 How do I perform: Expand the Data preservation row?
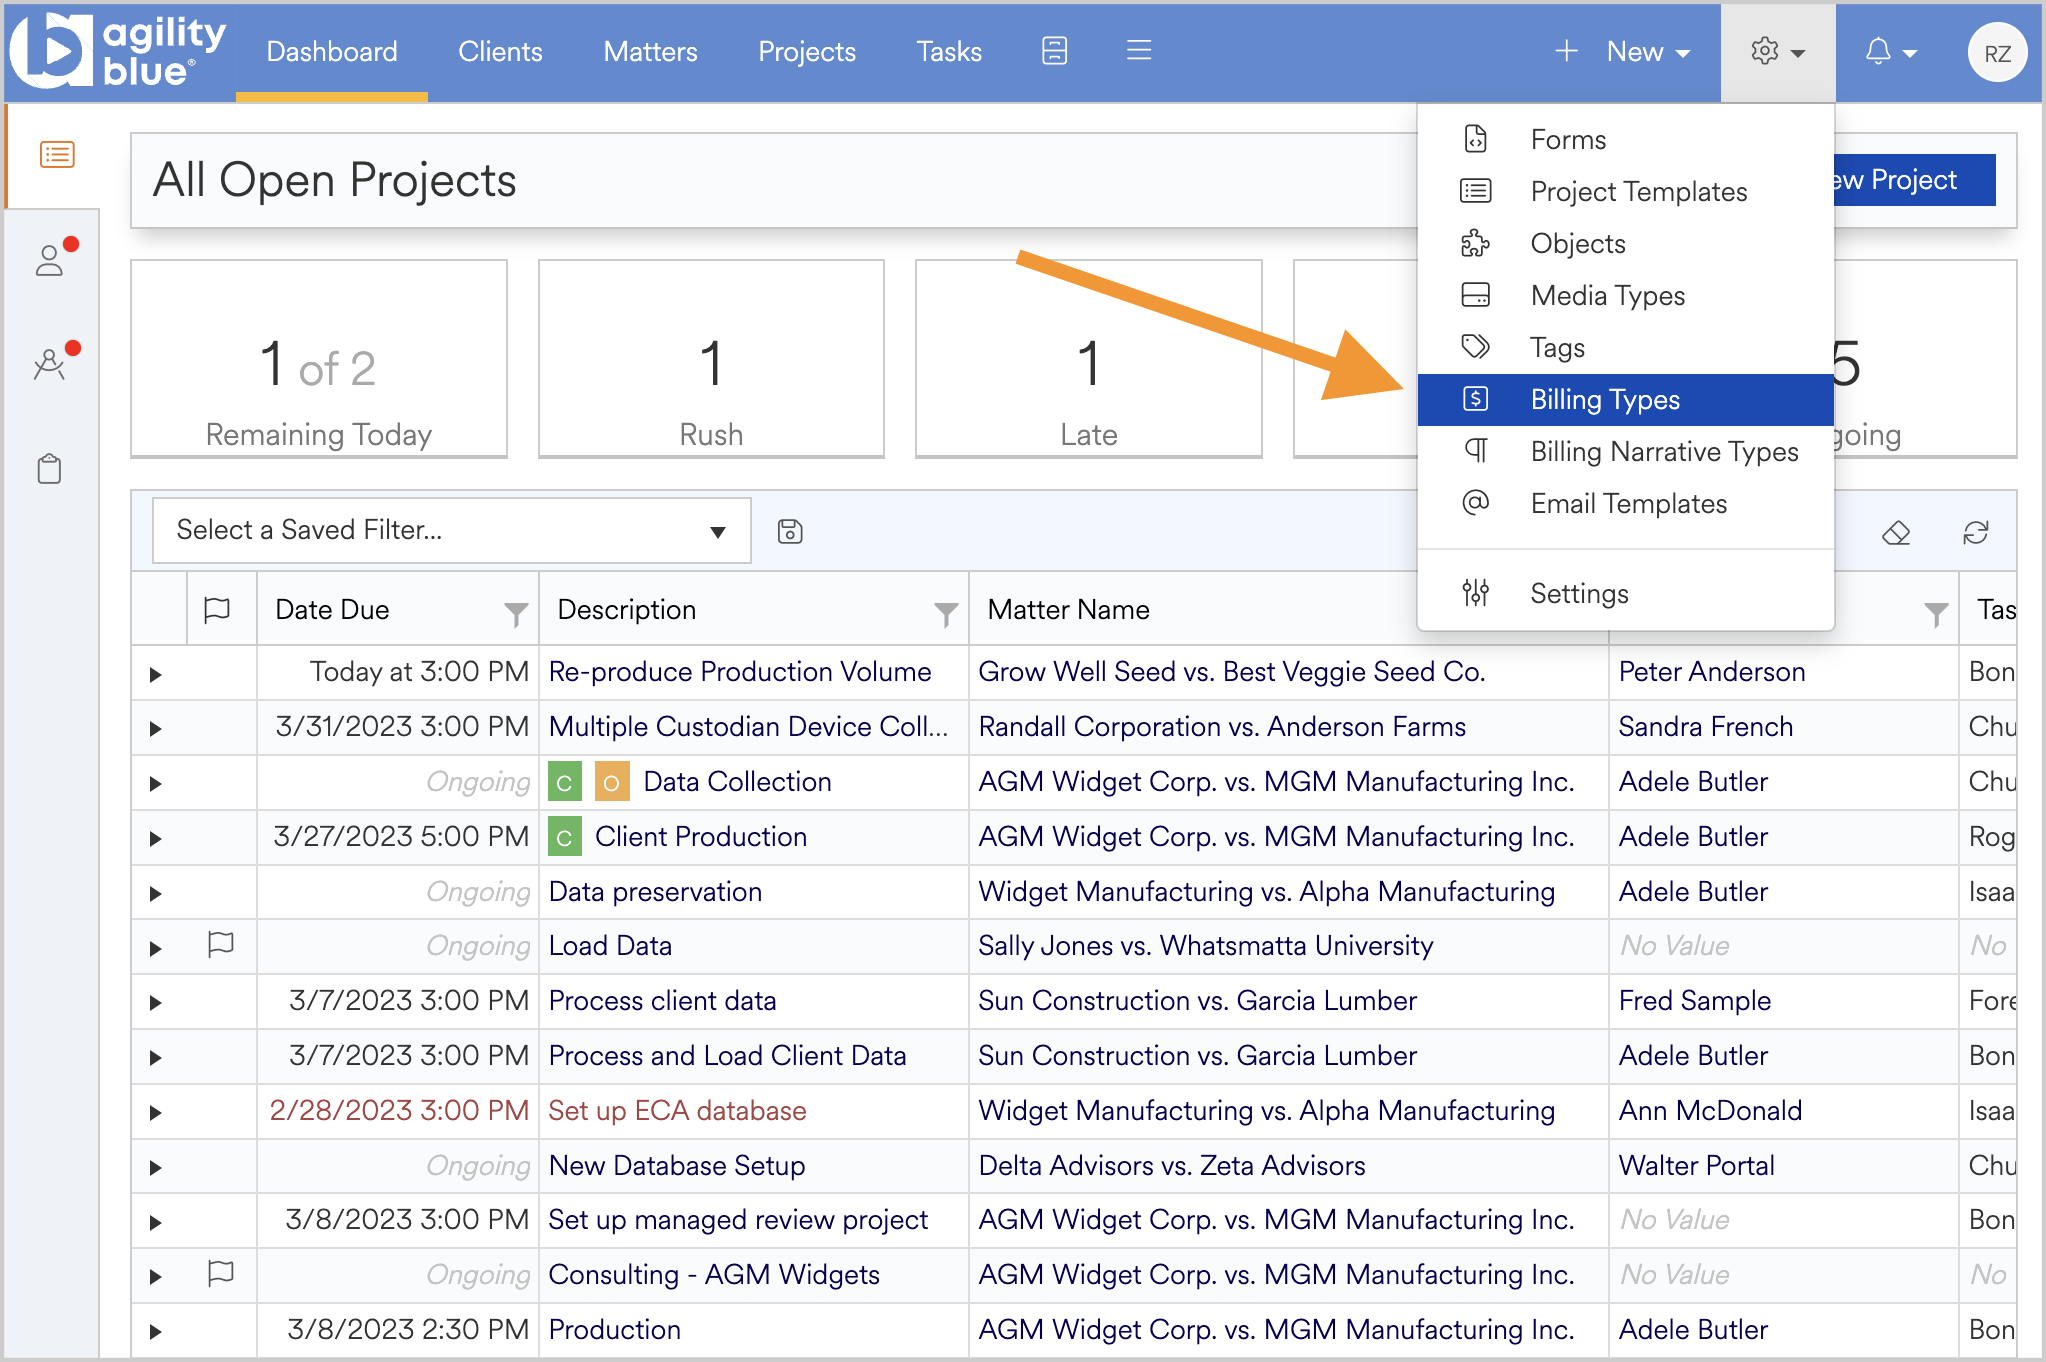156,894
